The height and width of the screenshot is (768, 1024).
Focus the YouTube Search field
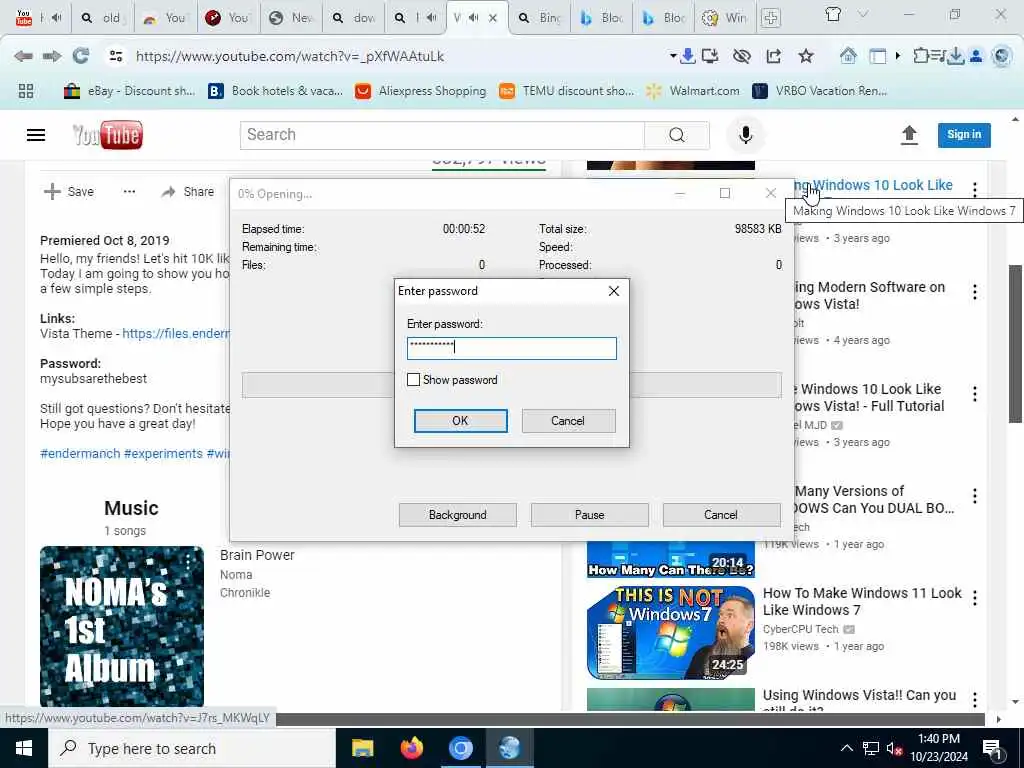pyautogui.click(x=442, y=135)
